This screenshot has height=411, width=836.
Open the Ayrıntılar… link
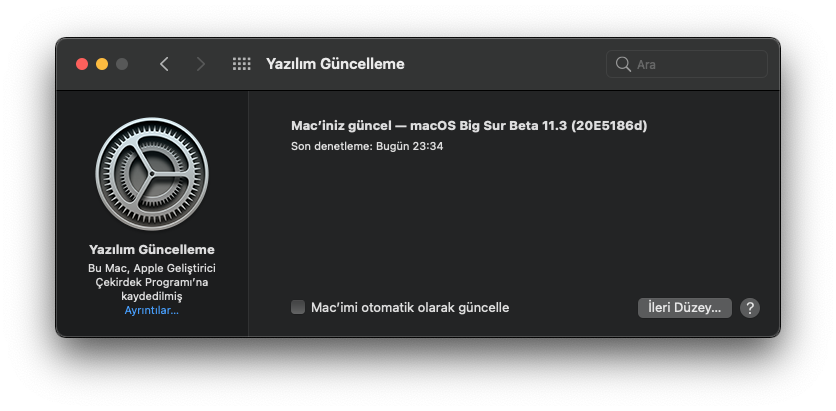[x=152, y=311]
